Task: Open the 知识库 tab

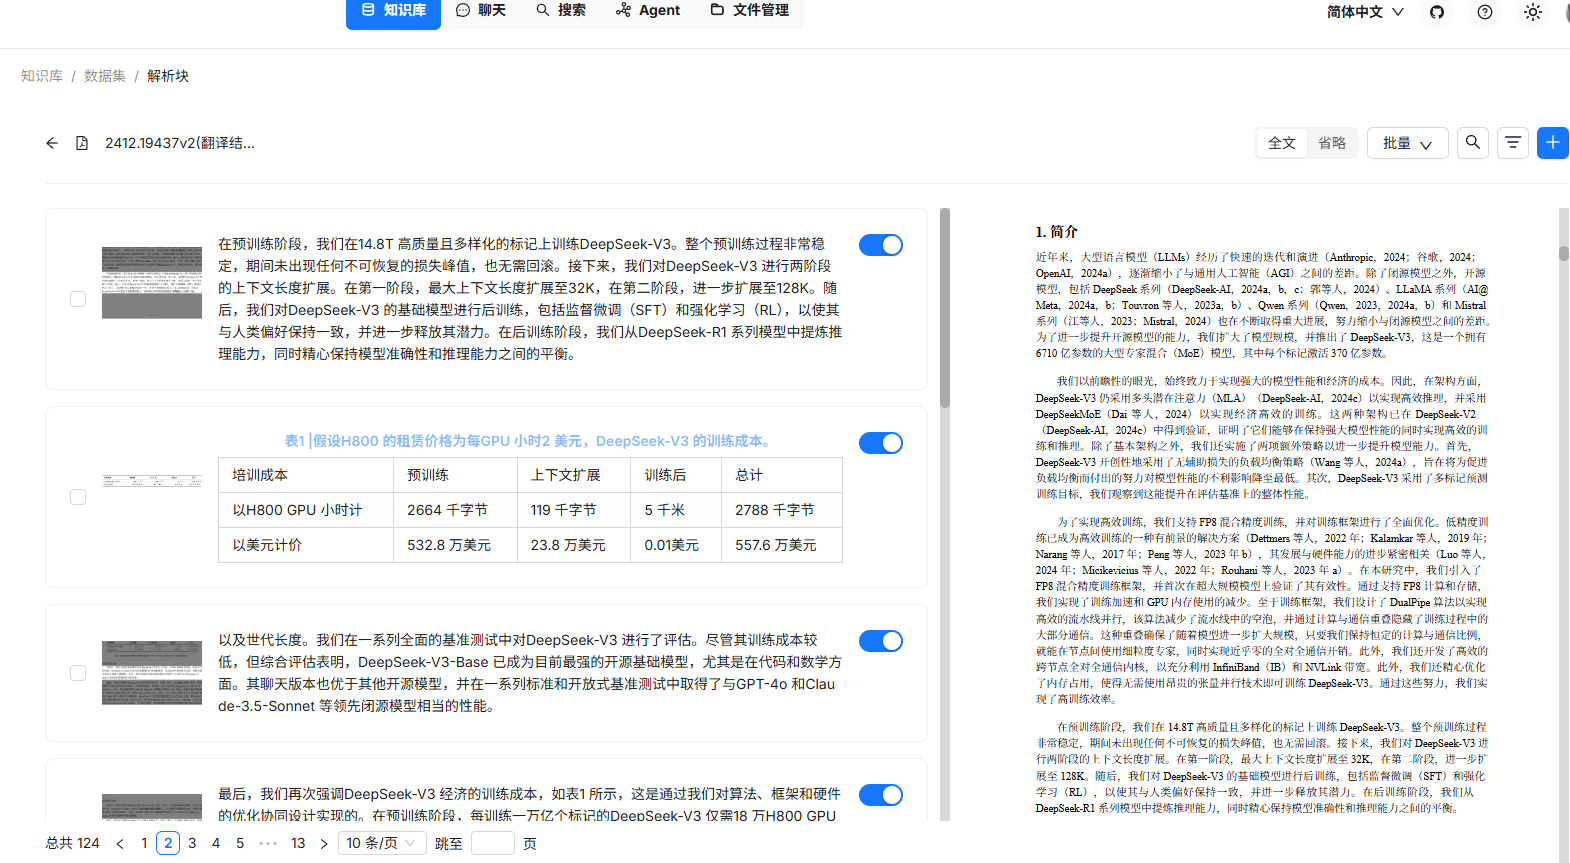Action: [393, 11]
